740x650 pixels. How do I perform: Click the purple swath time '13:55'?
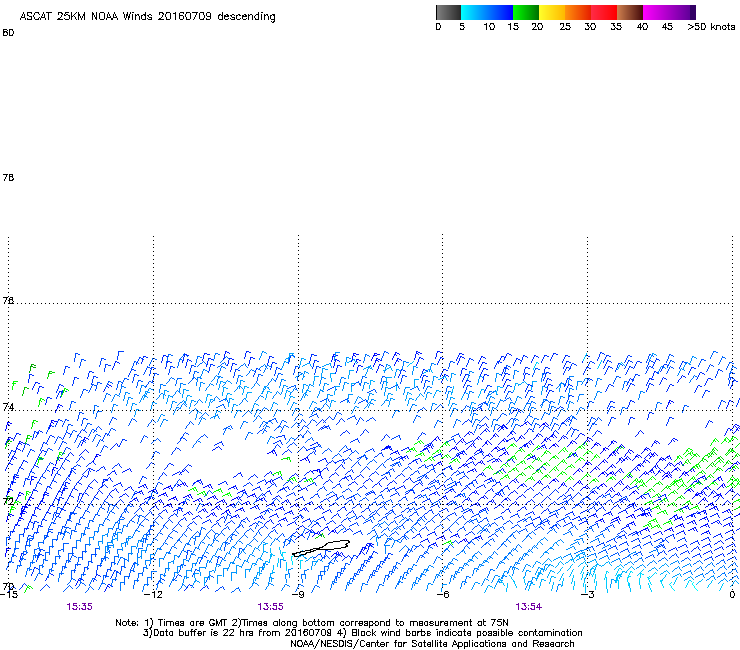point(270,607)
